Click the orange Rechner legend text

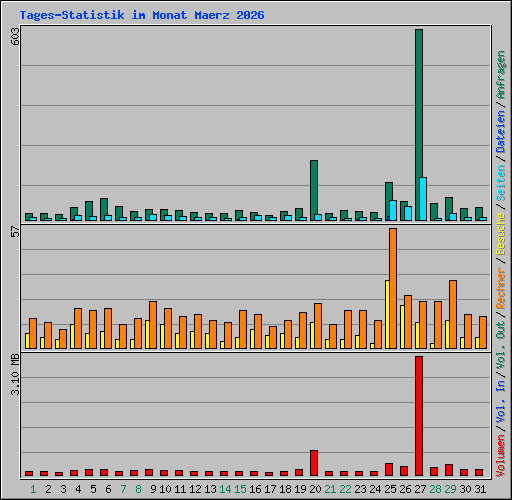tap(501, 288)
